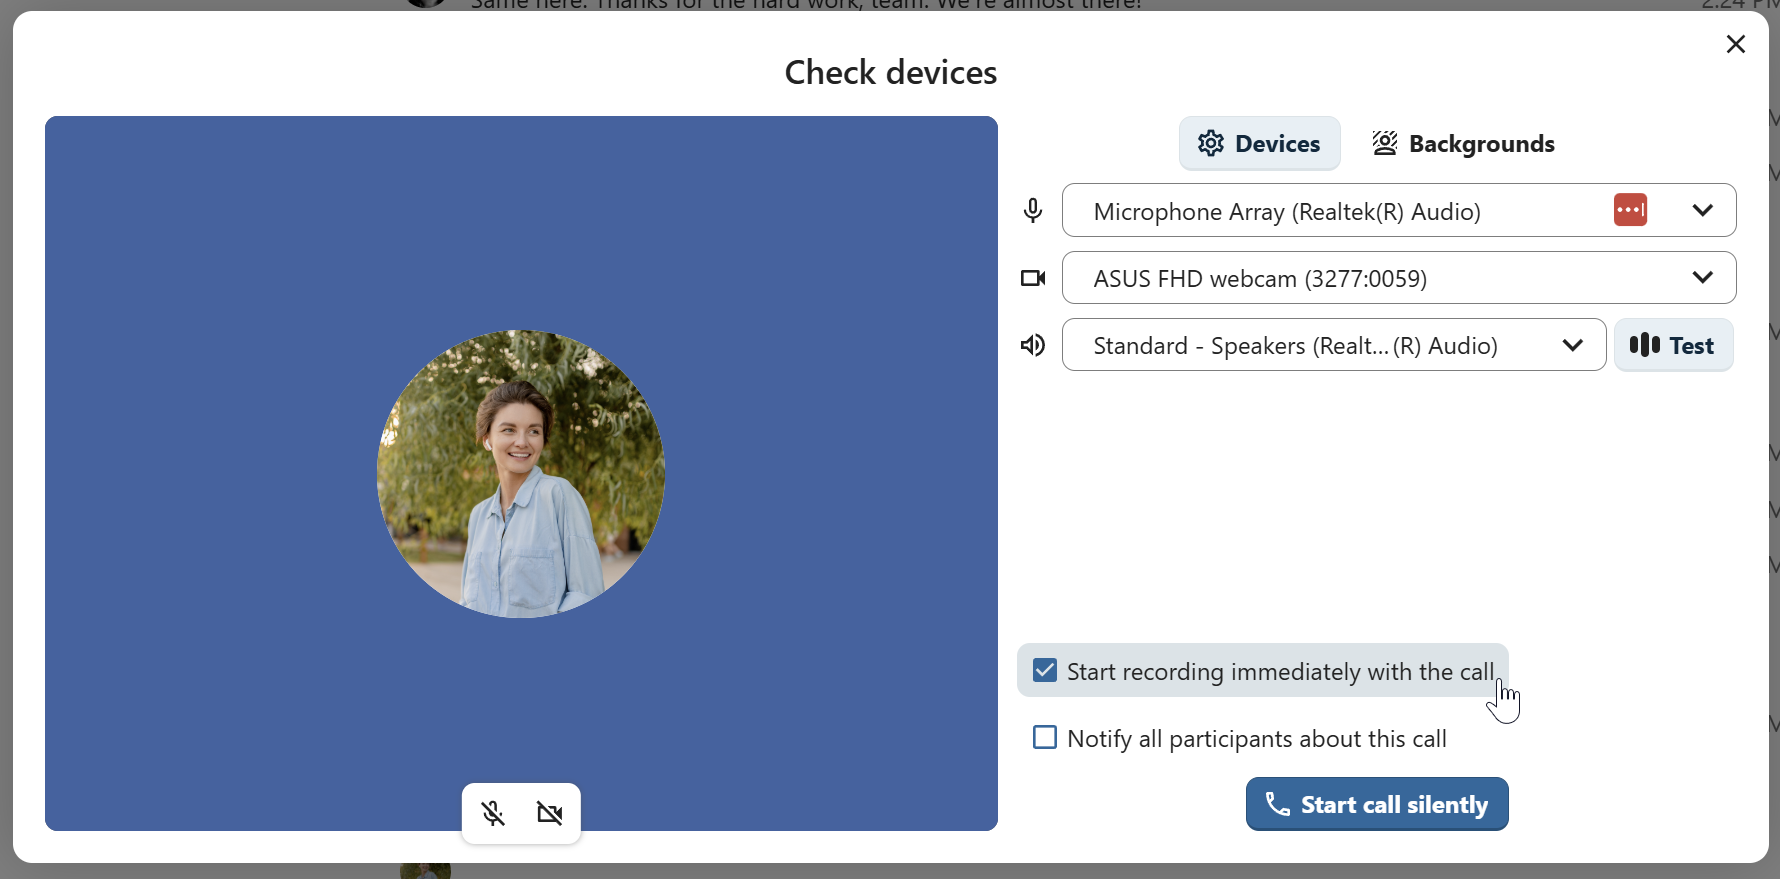Image resolution: width=1780 pixels, height=879 pixels.
Task: Click the sound bars icon on the Test button
Action: [1645, 345]
